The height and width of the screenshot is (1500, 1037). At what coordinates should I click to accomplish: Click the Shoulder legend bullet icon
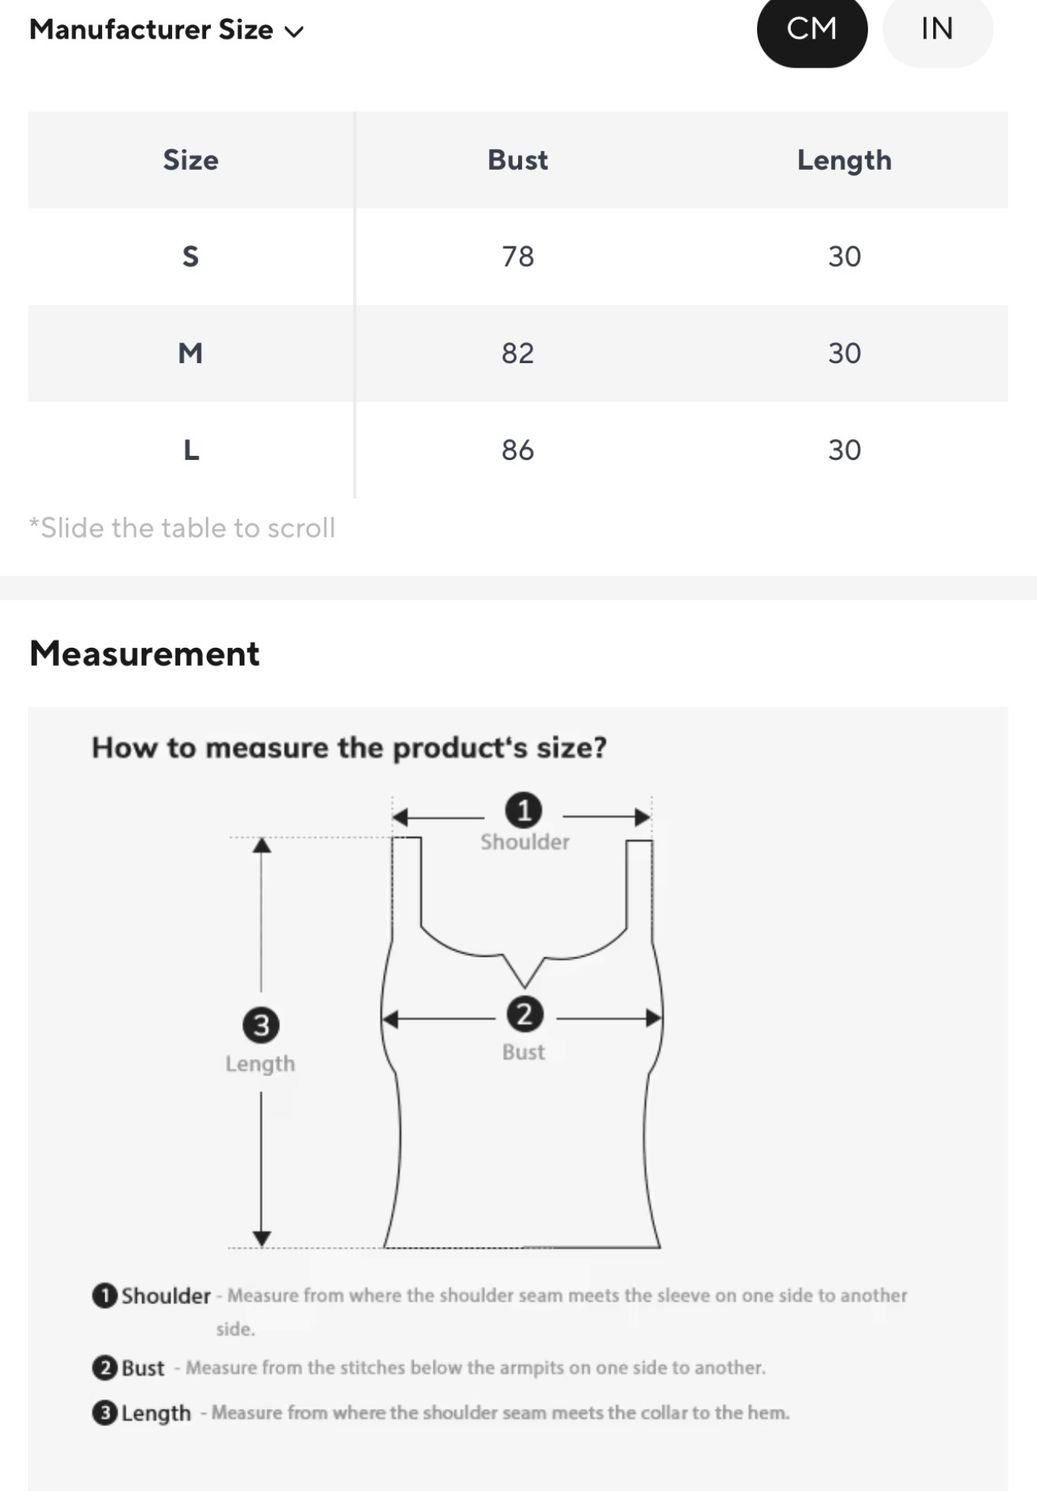(104, 1295)
